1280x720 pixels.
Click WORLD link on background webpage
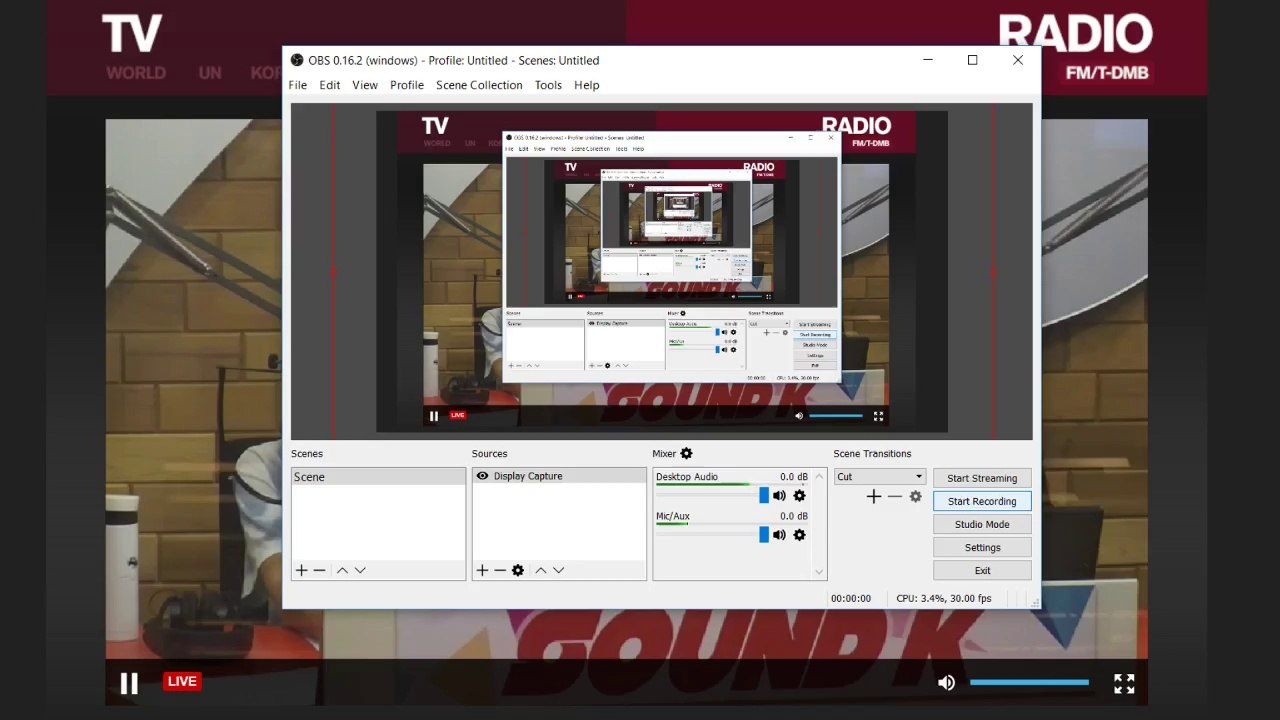[136, 73]
